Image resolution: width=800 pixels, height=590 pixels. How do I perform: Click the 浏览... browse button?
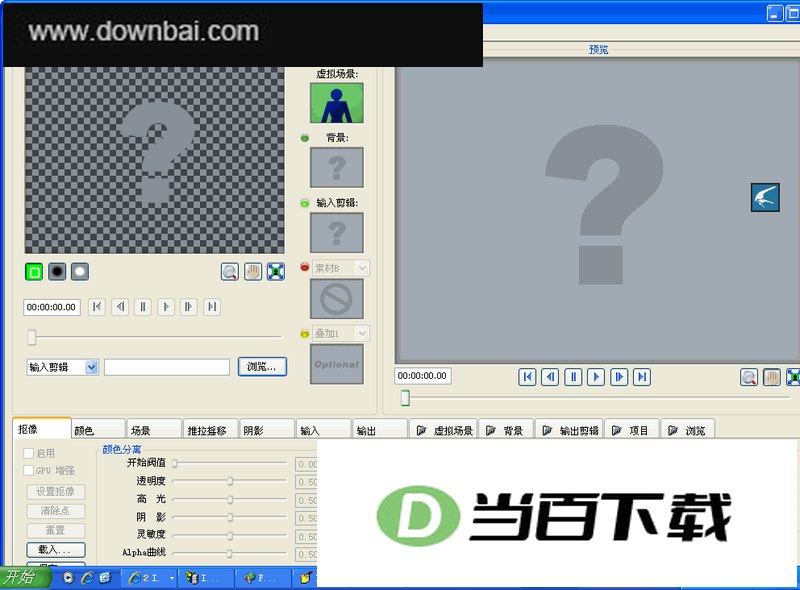(262, 366)
